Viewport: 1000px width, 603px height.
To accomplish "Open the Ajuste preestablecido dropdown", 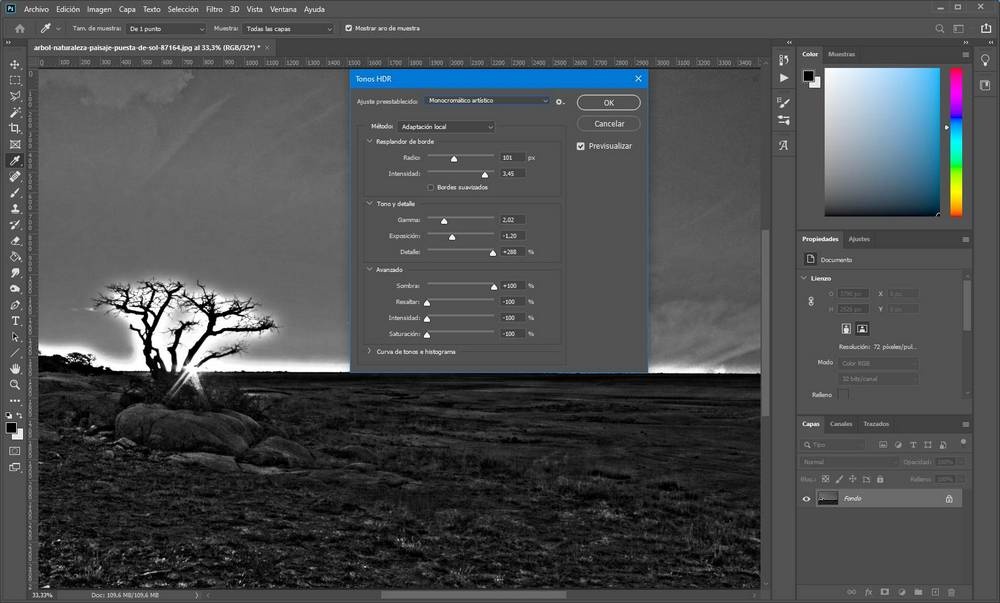I will pos(487,101).
